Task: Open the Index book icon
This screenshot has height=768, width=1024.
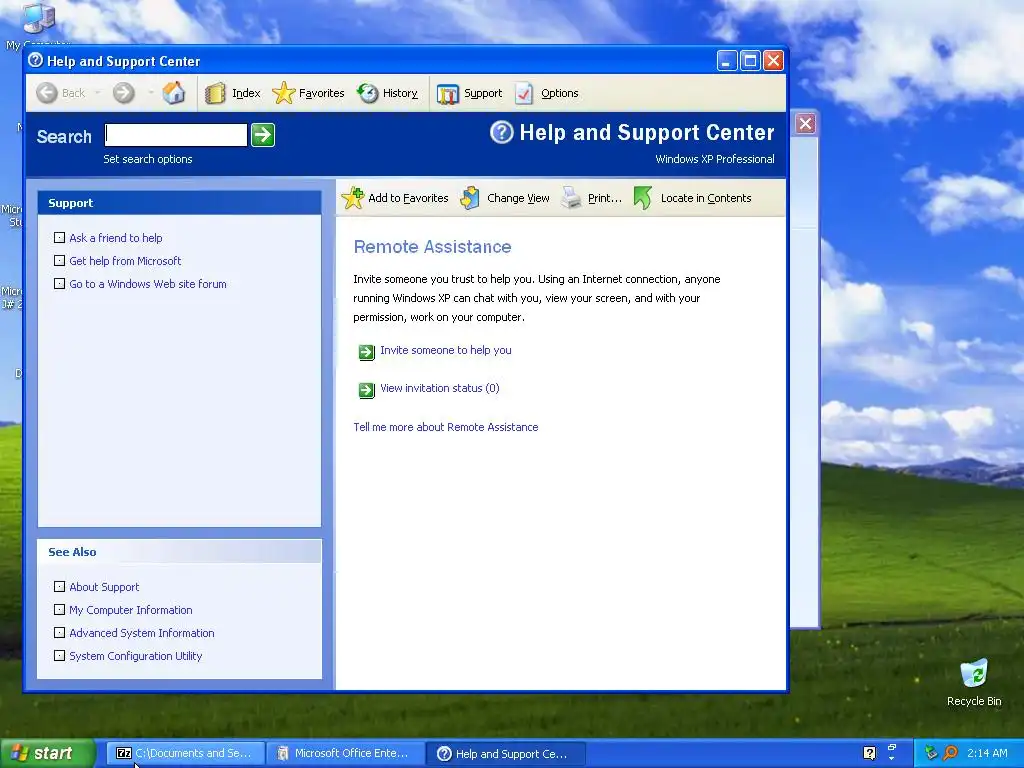Action: tap(215, 93)
